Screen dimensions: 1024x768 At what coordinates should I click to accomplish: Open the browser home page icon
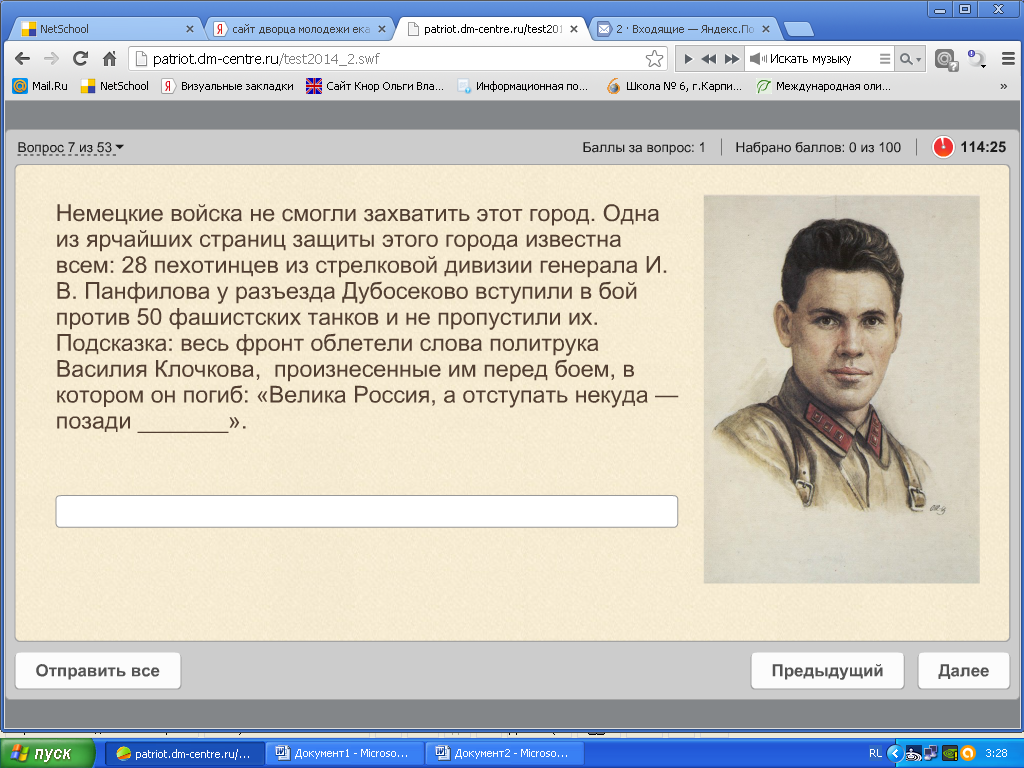[x=109, y=59]
